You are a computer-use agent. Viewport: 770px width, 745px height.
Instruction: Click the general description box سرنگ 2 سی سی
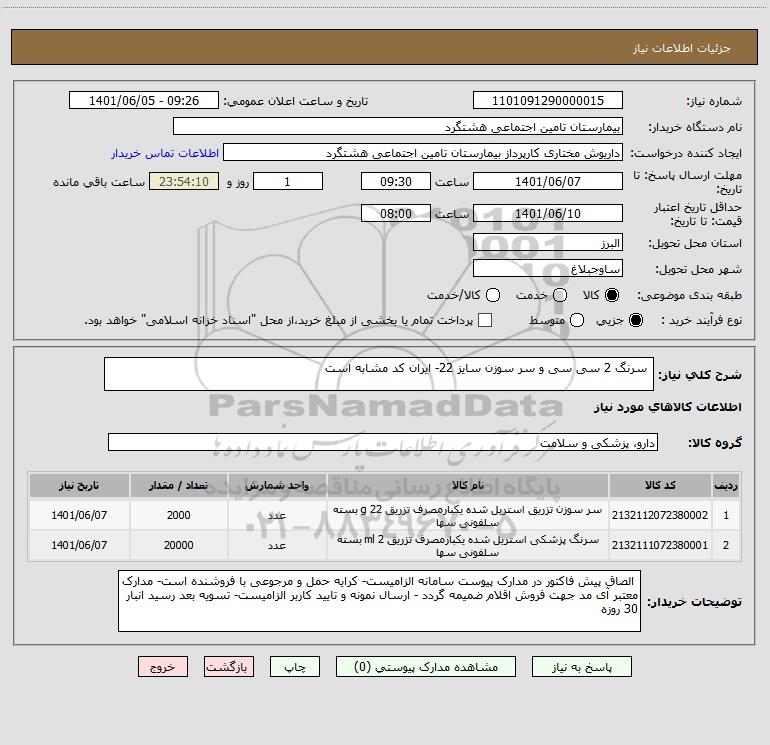[x=379, y=374]
